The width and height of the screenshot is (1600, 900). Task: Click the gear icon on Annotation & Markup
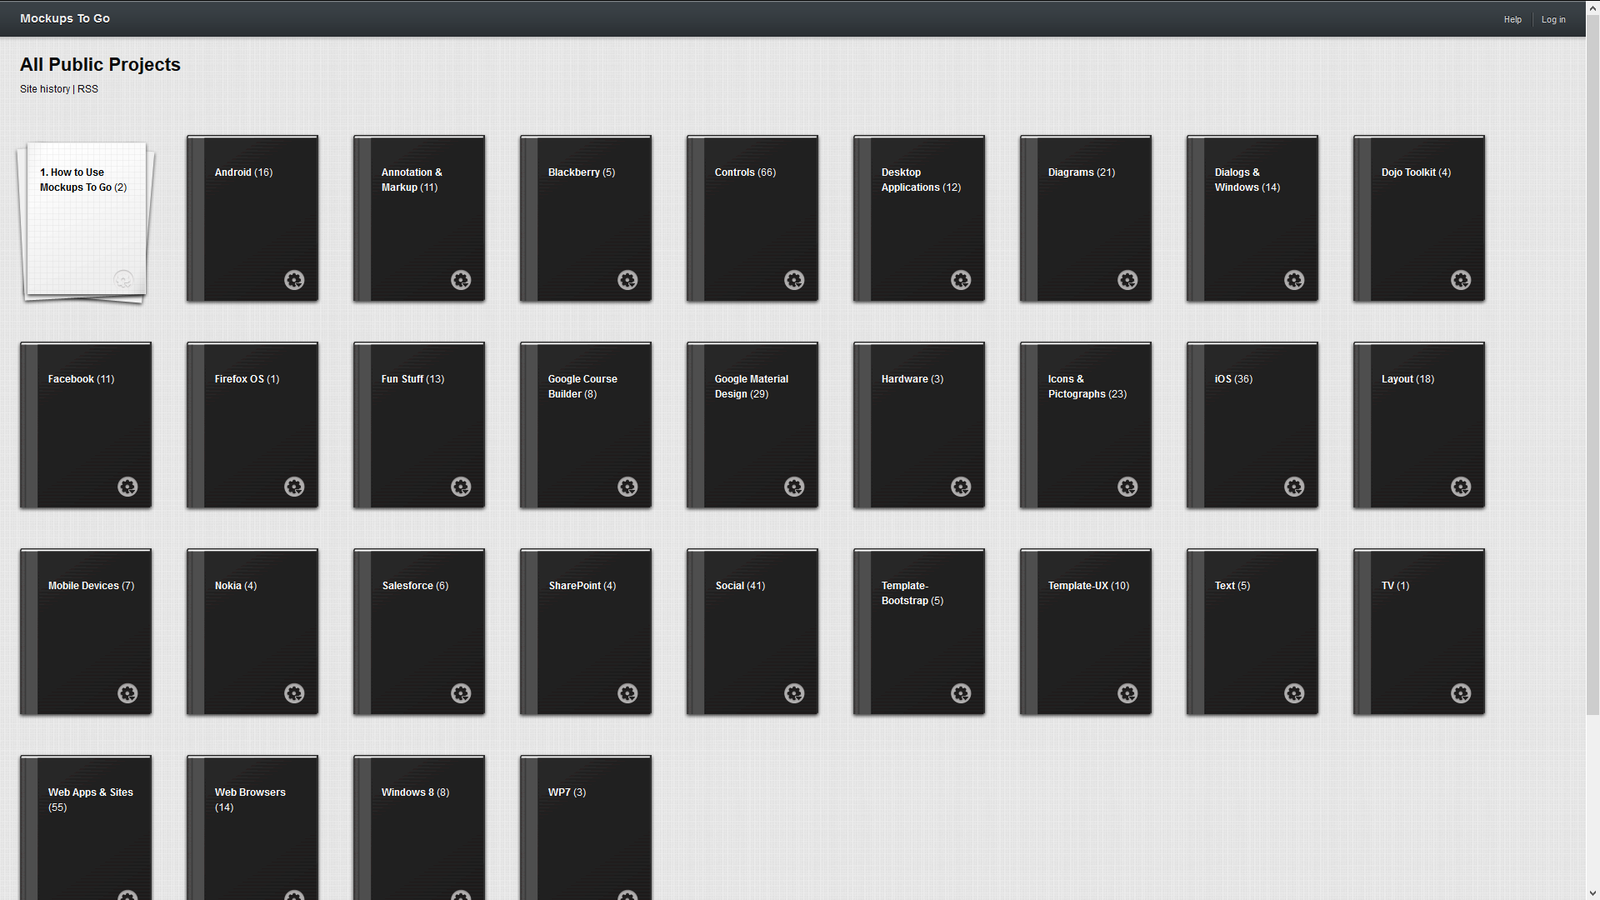(x=461, y=280)
